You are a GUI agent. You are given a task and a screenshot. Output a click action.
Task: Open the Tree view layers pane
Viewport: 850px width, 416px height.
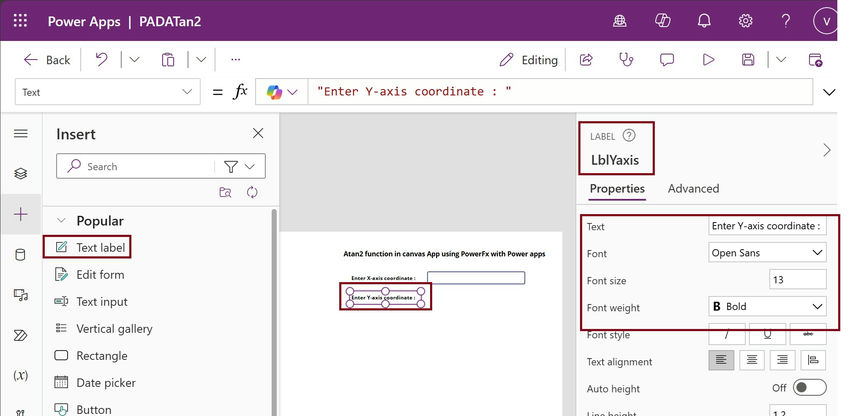point(21,174)
